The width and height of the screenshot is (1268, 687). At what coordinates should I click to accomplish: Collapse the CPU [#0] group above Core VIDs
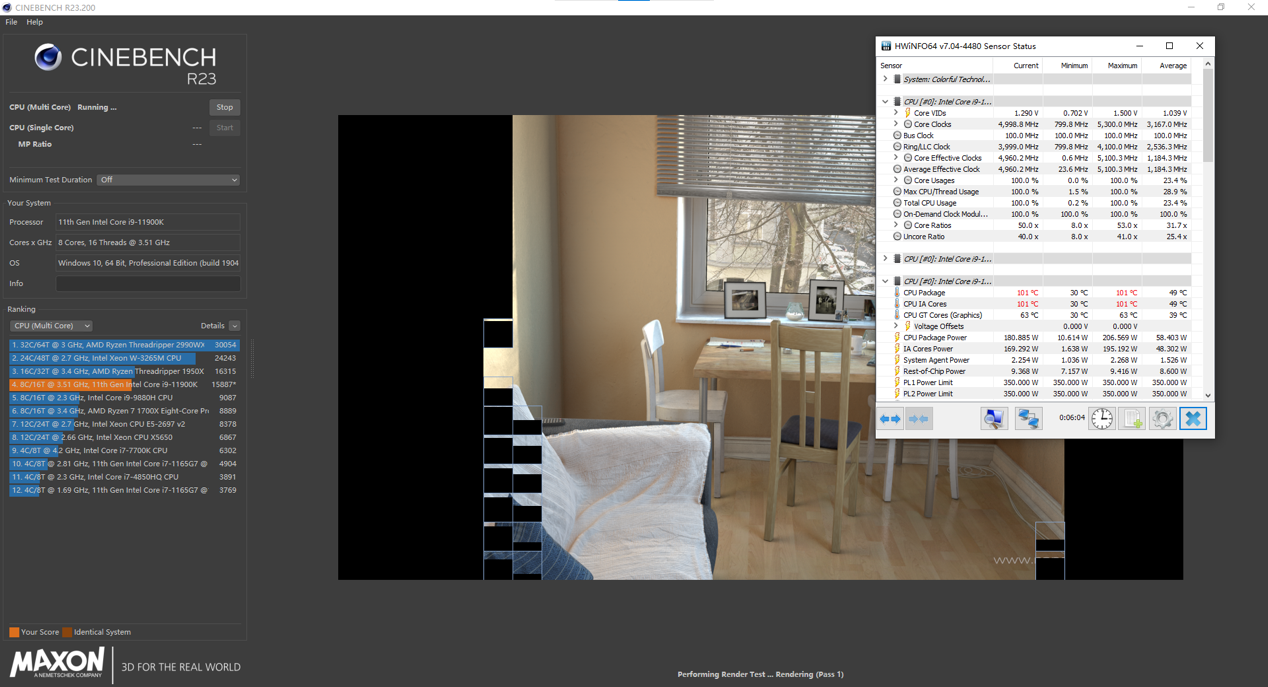[x=885, y=102]
